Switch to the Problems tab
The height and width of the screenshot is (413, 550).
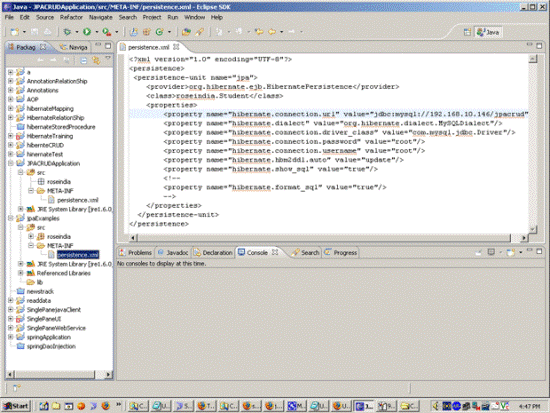[x=135, y=253]
